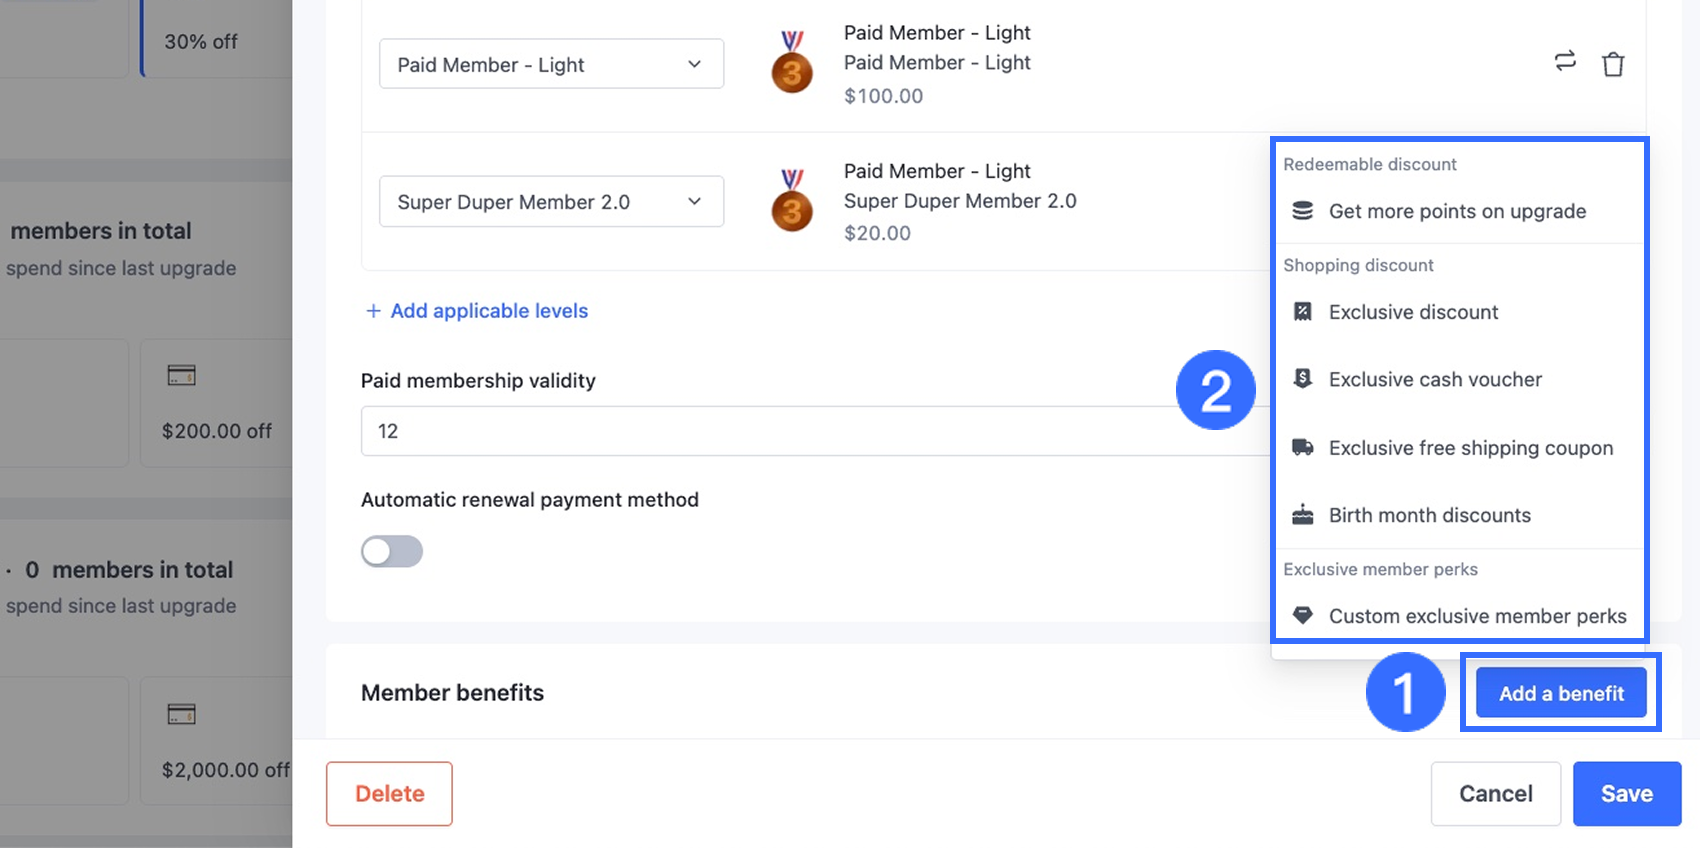Enable the automatic renewal payment toggle
1700x848 pixels.
click(392, 551)
